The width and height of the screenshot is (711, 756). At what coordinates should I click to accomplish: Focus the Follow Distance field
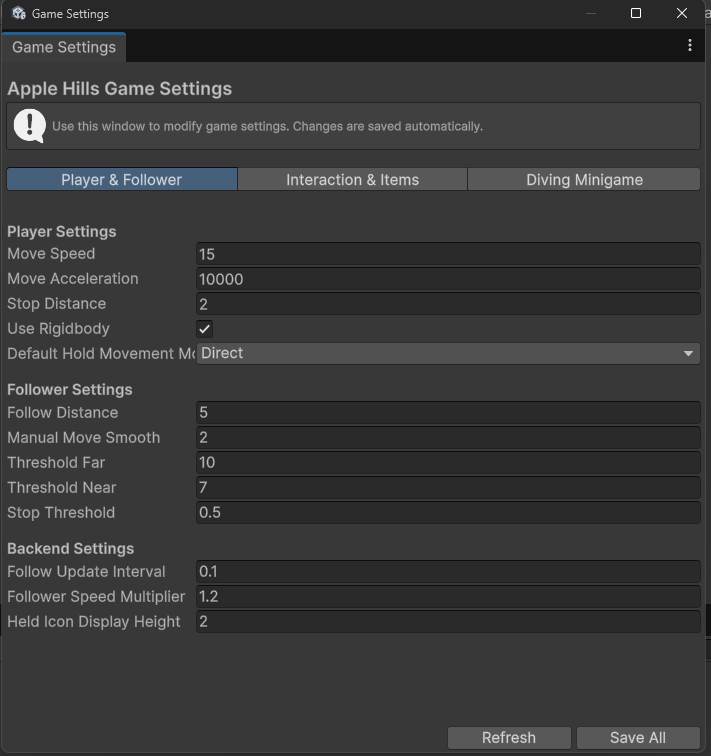click(448, 413)
